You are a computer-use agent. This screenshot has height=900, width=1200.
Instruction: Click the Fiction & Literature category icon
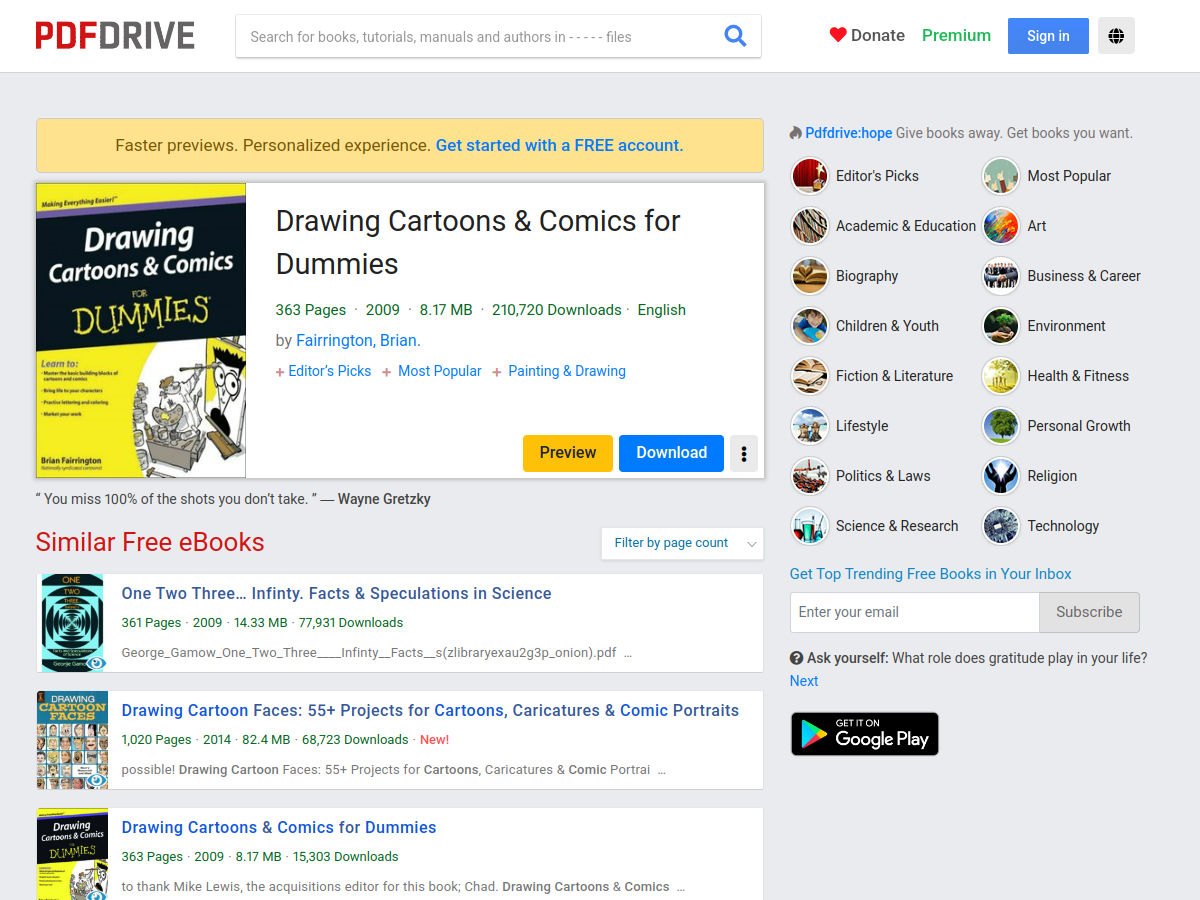[x=809, y=376]
